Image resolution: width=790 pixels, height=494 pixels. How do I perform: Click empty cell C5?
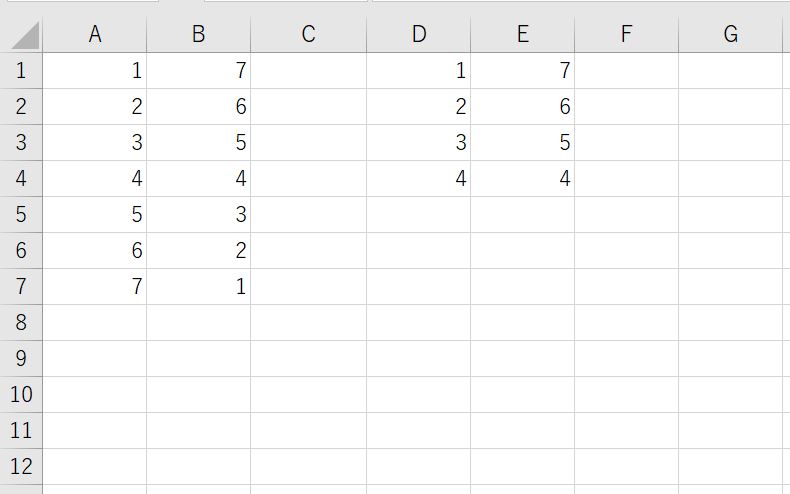pos(308,214)
